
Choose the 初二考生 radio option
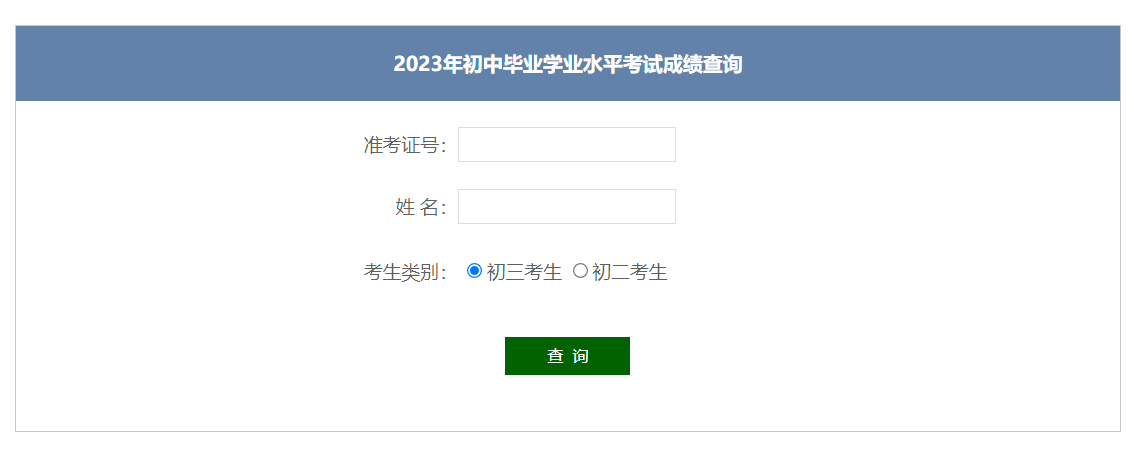tap(580, 271)
